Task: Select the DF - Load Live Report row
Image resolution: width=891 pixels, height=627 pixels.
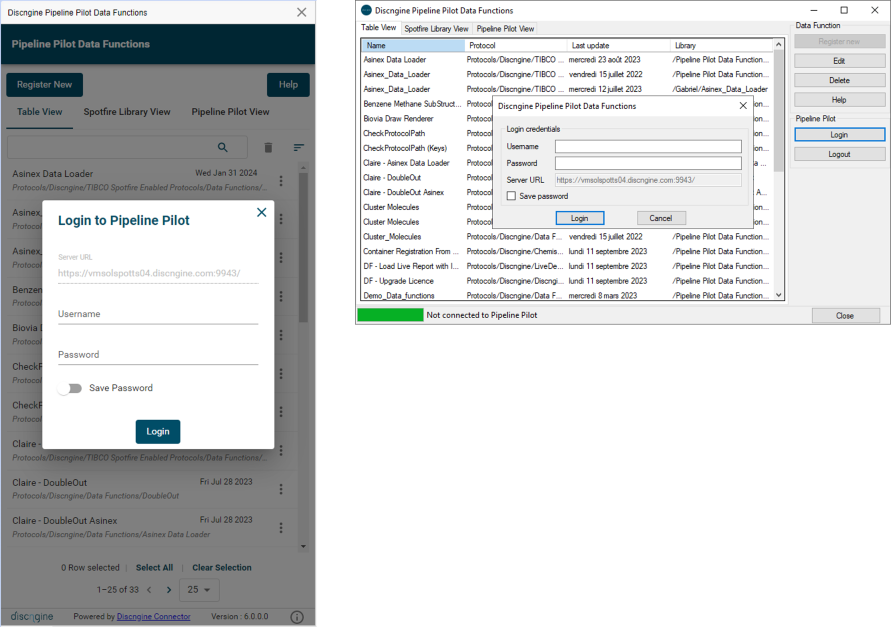Action: coord(567,267)
